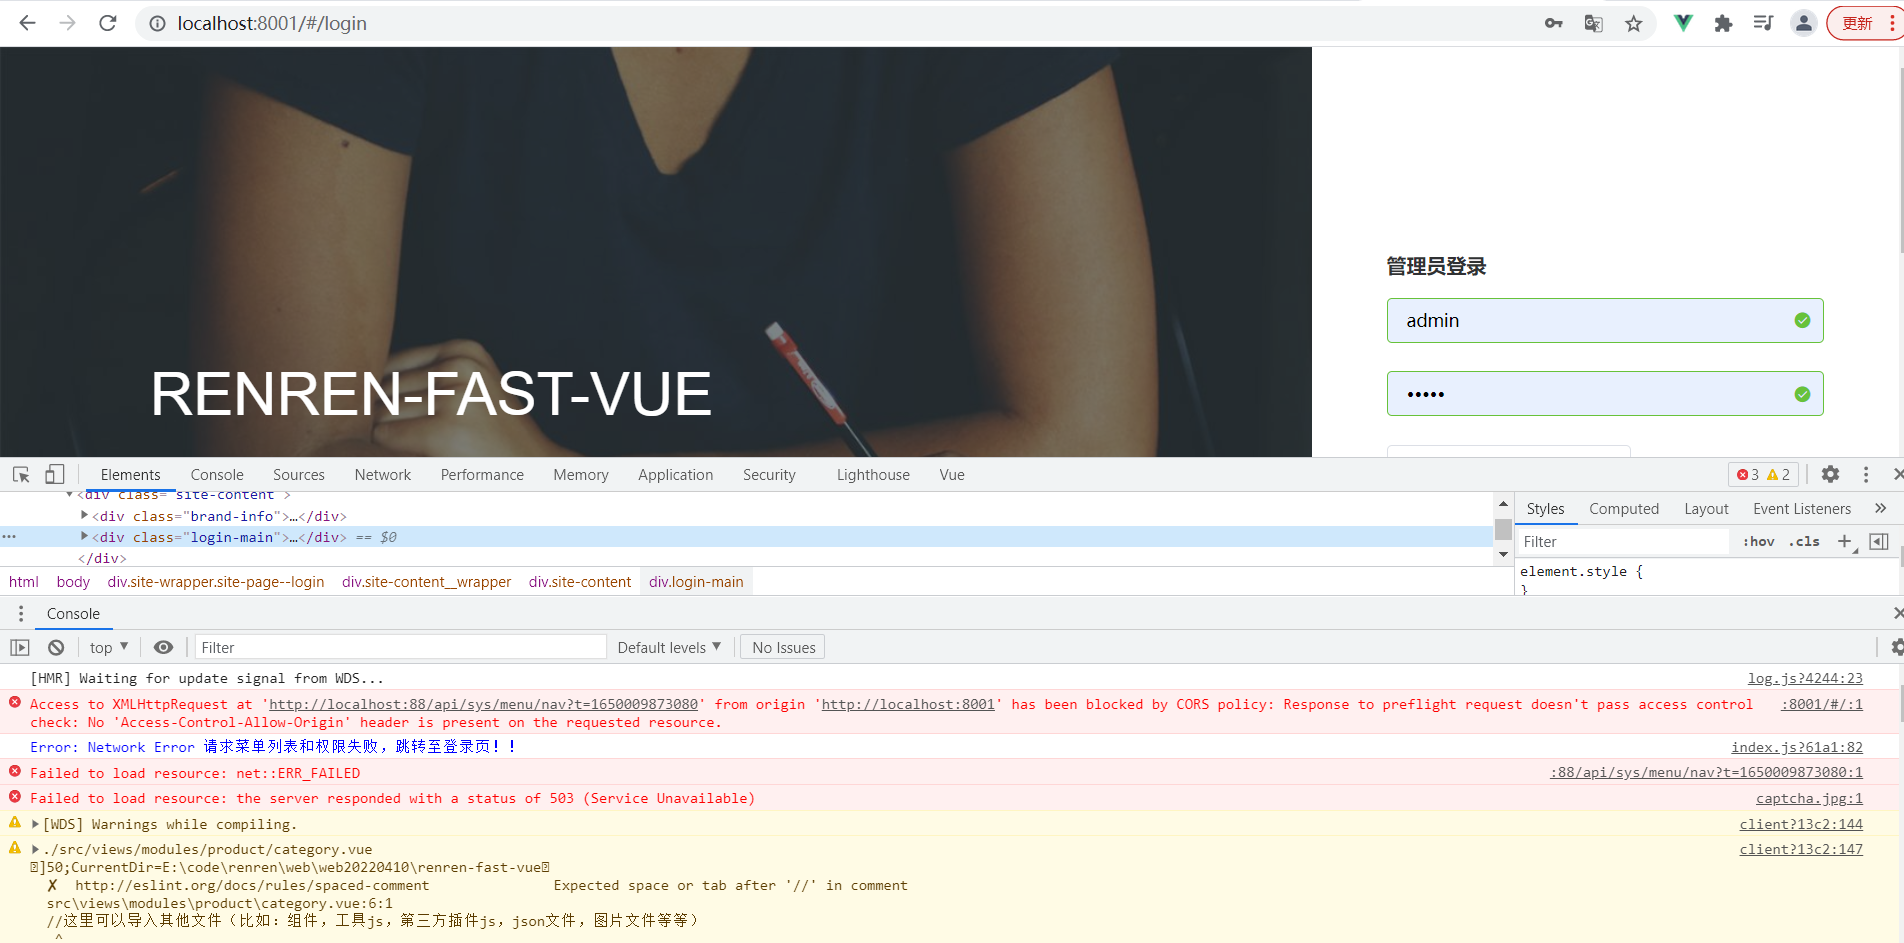Open the Security tab

click(769, 475)
